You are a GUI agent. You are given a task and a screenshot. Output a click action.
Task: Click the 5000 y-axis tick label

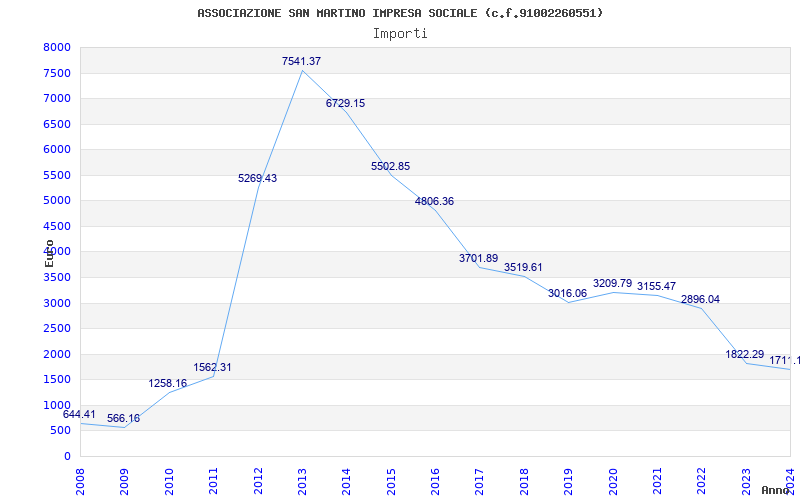(x=57, y=201)
